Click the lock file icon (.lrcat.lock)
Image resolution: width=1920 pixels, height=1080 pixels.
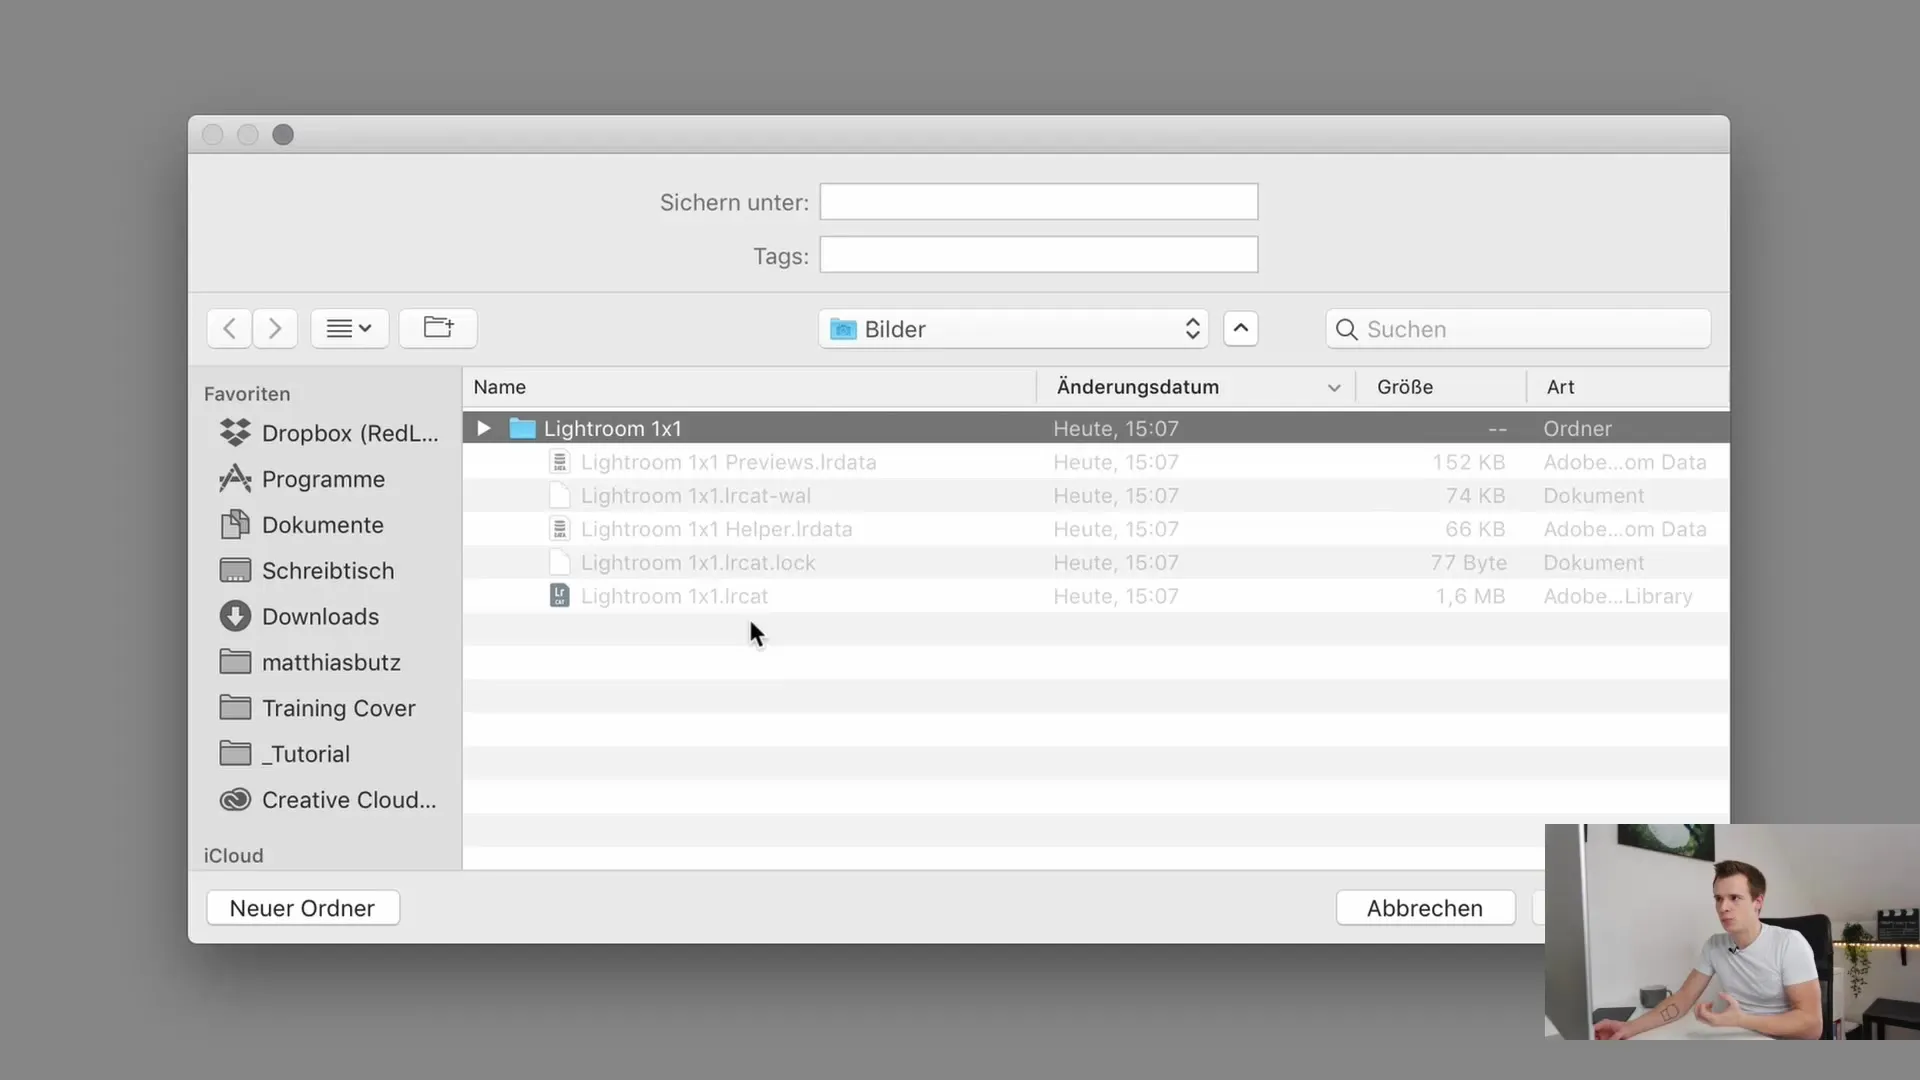coord(558,562)
